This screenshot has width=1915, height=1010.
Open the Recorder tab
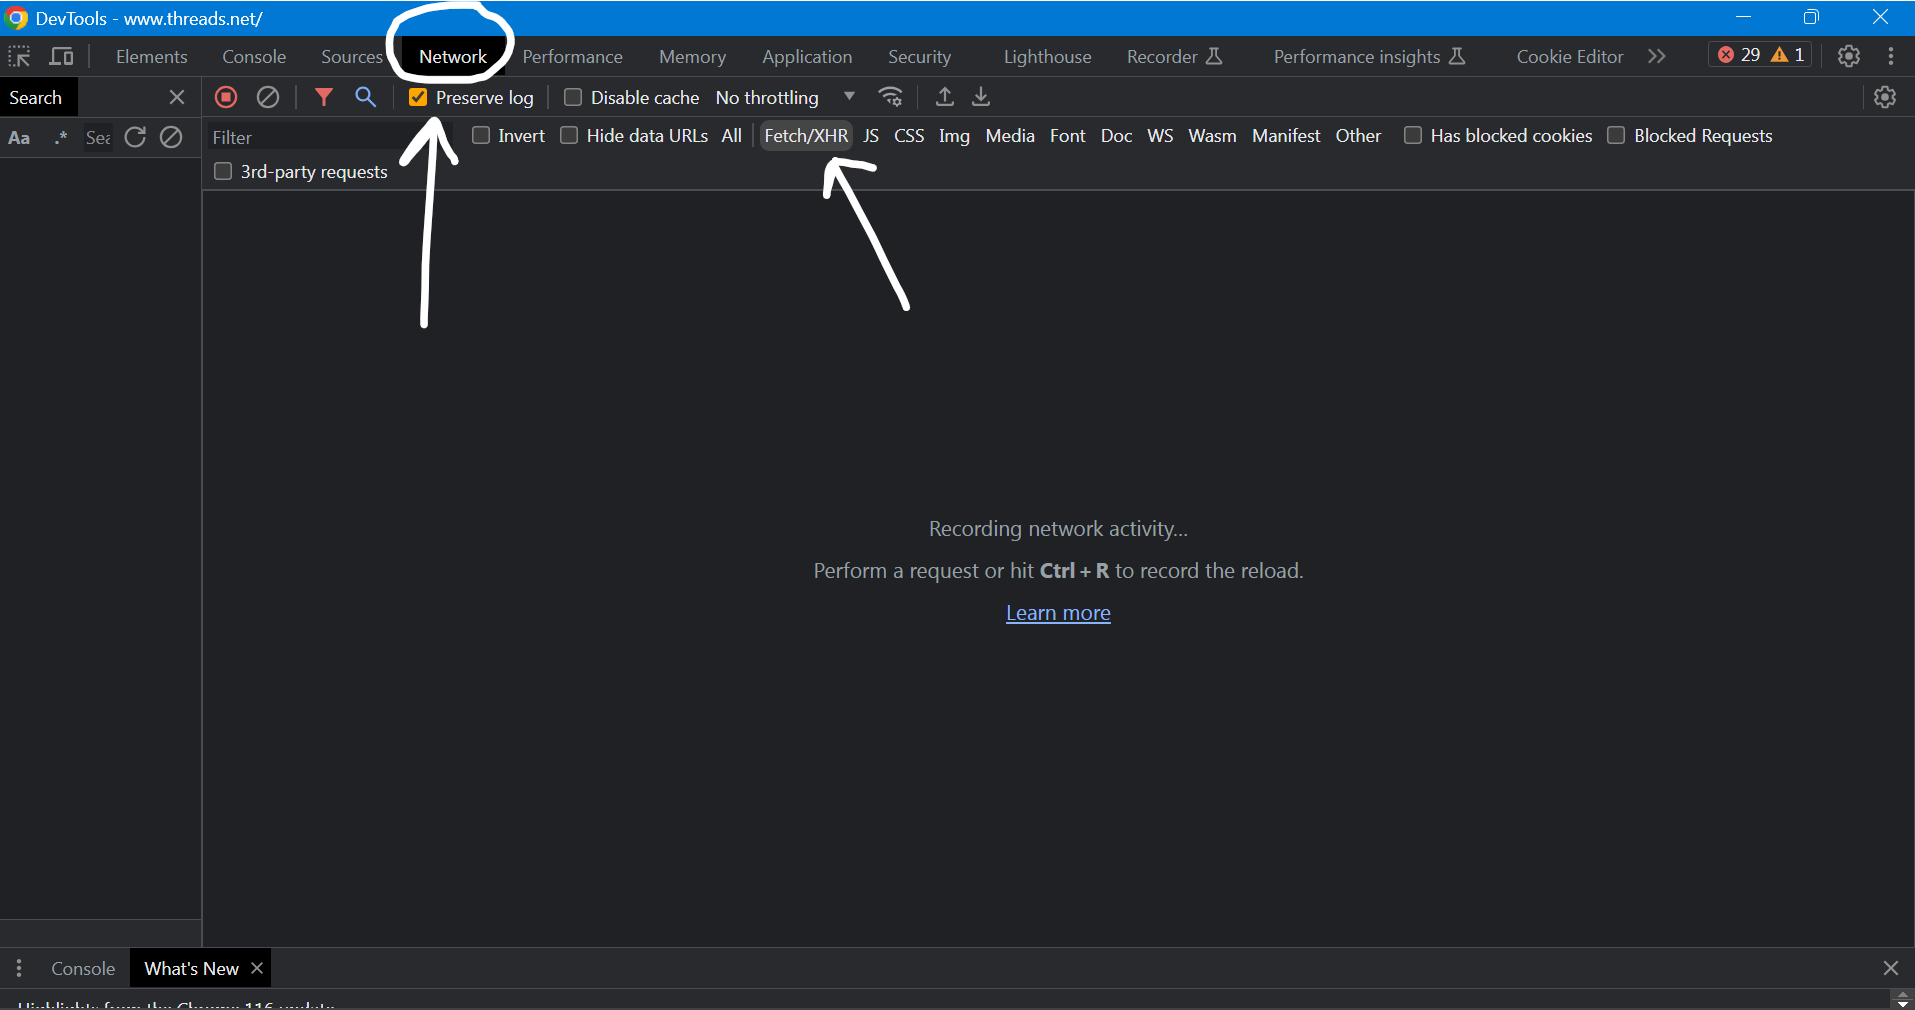1174,56
